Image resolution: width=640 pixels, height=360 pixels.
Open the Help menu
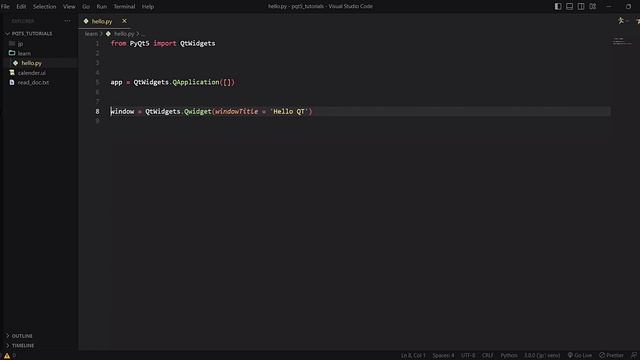pos(148,7)
